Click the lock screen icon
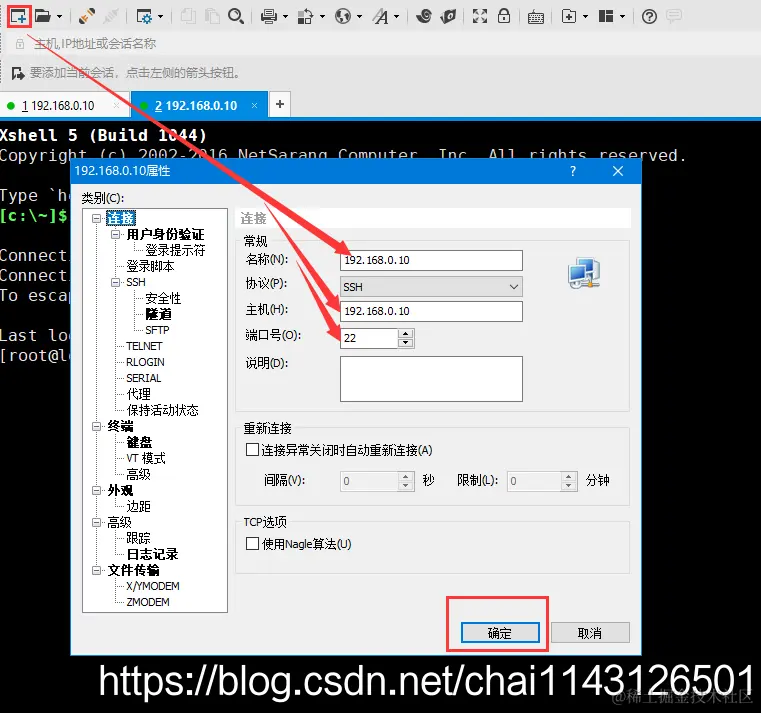The image size is (761, 713). [504, 17]
